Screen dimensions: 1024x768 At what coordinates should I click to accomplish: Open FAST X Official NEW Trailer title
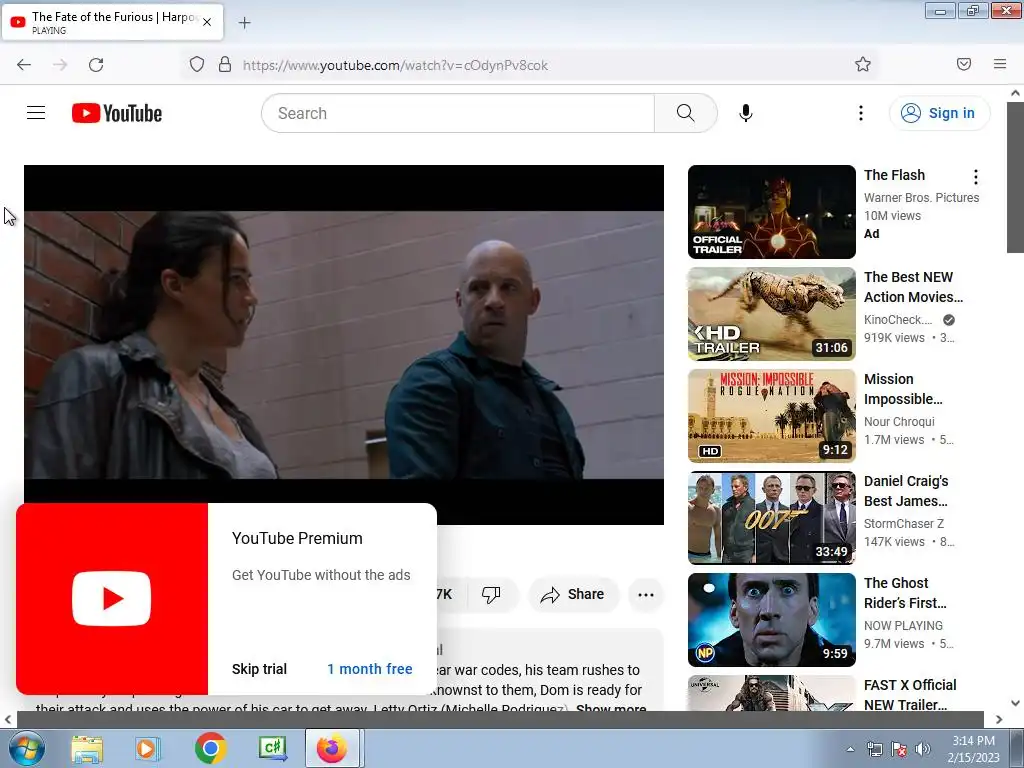[x=910, y=695]
